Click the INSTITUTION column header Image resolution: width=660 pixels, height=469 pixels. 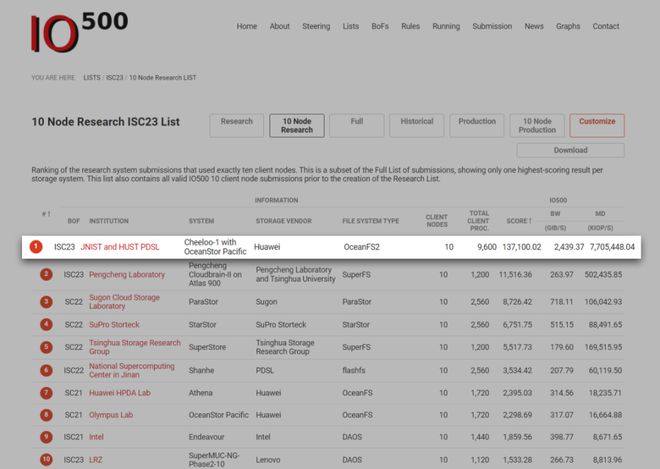[x=109, y=221]
